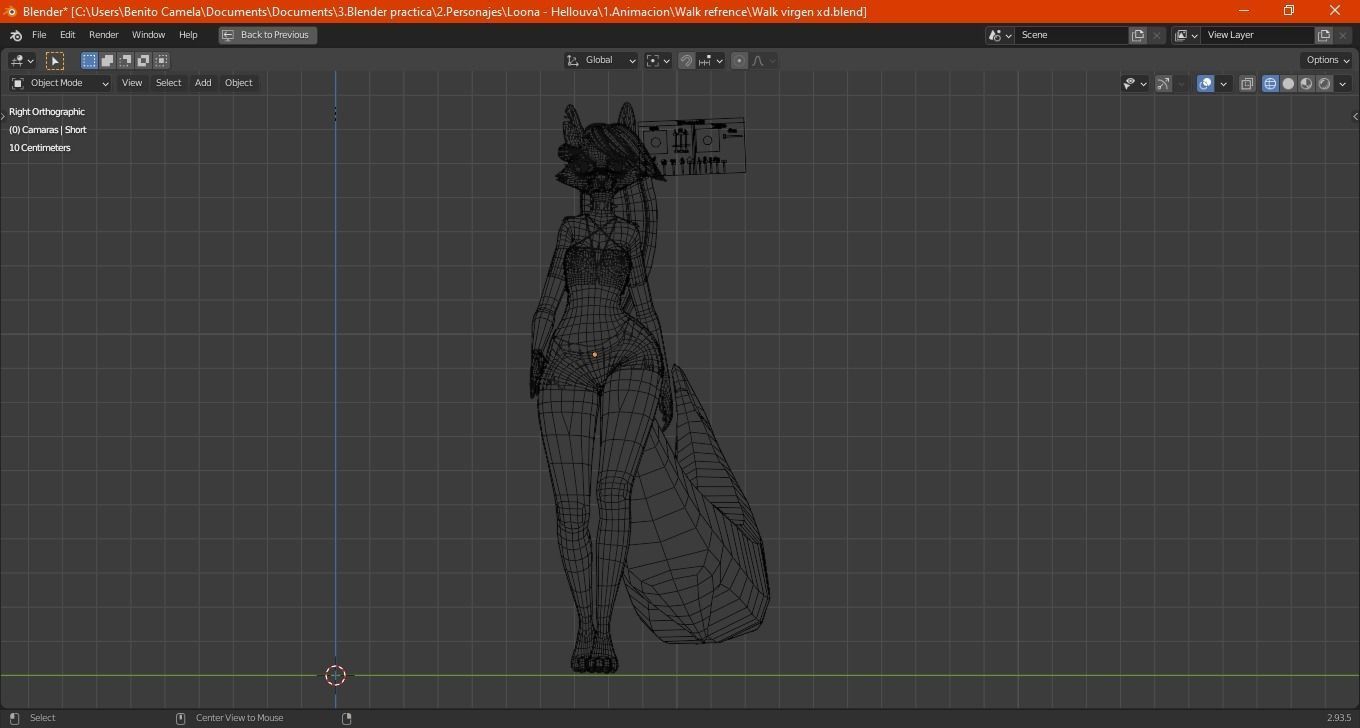This screenshot has height=728, width=1360.
Task: Open the Edit menu
Action: coord(67,35)
